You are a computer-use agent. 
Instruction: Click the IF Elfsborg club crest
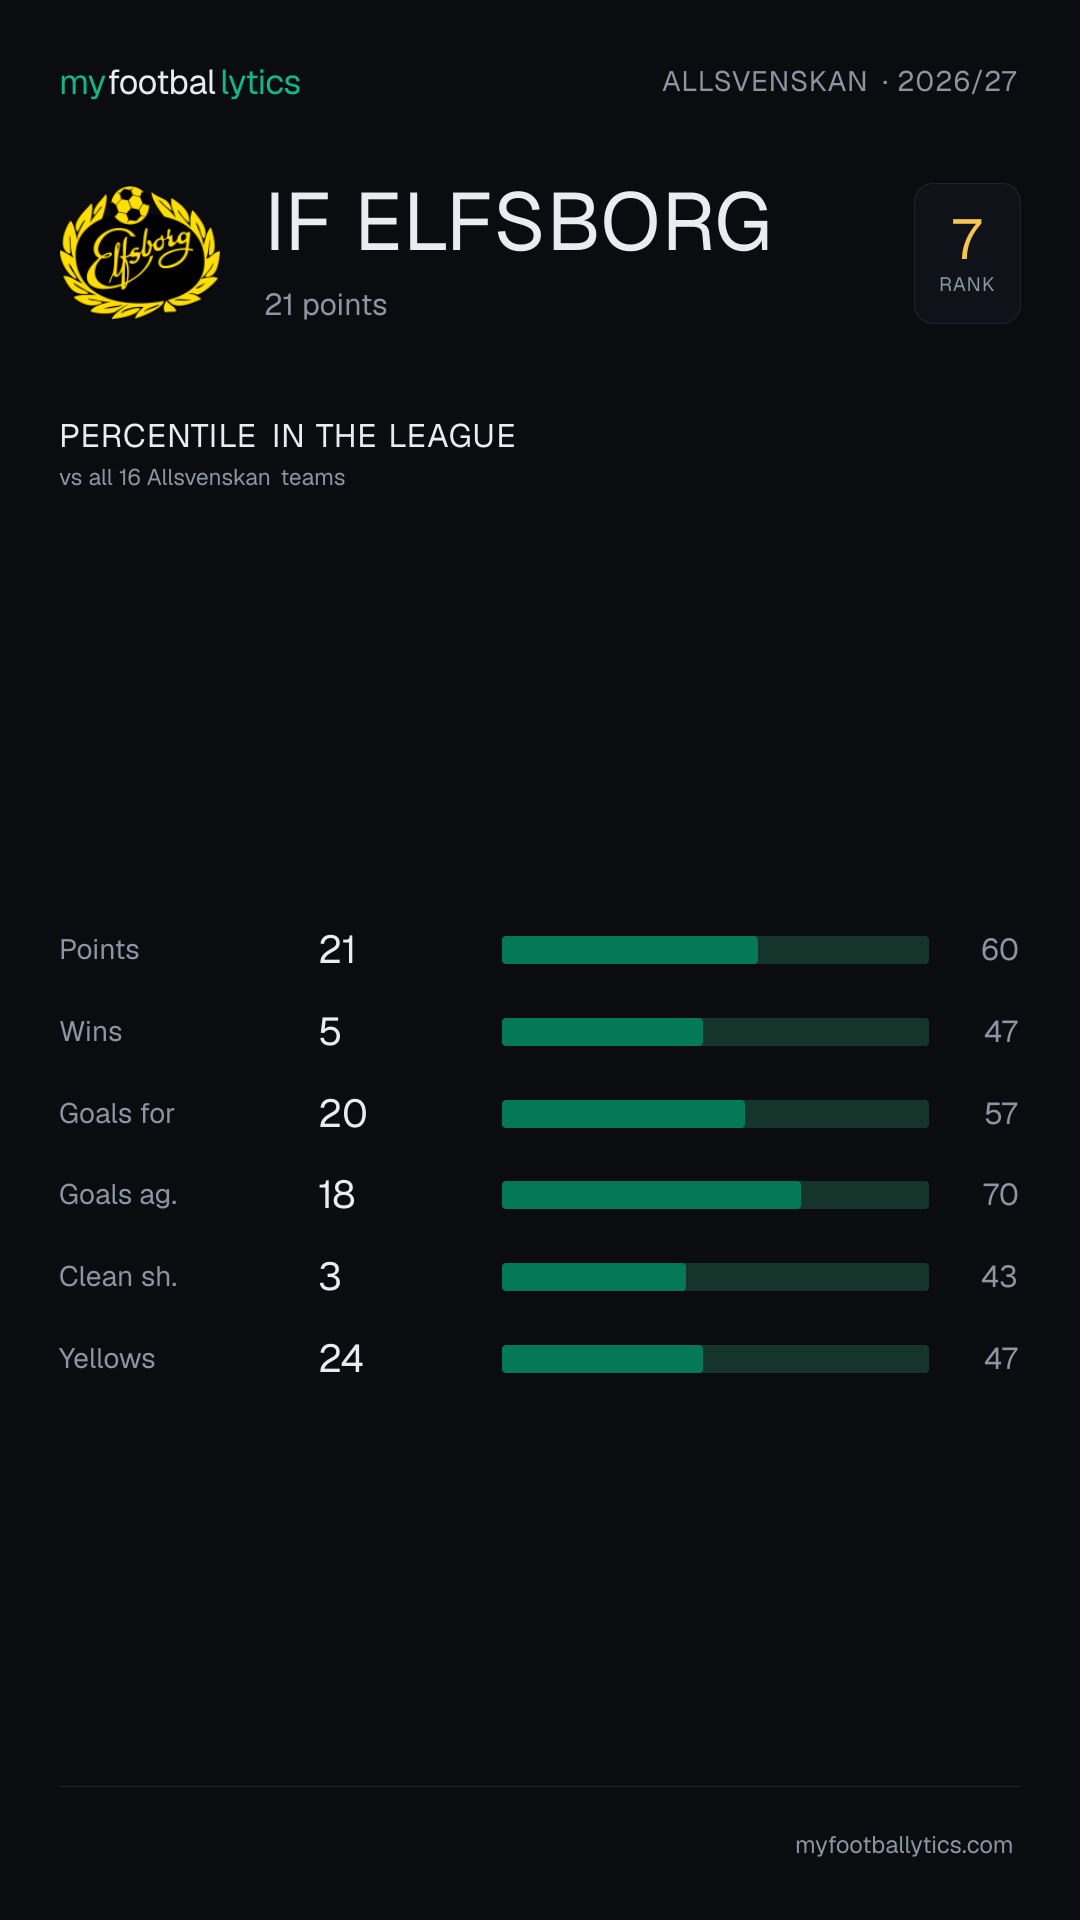(x=140, y=252)
